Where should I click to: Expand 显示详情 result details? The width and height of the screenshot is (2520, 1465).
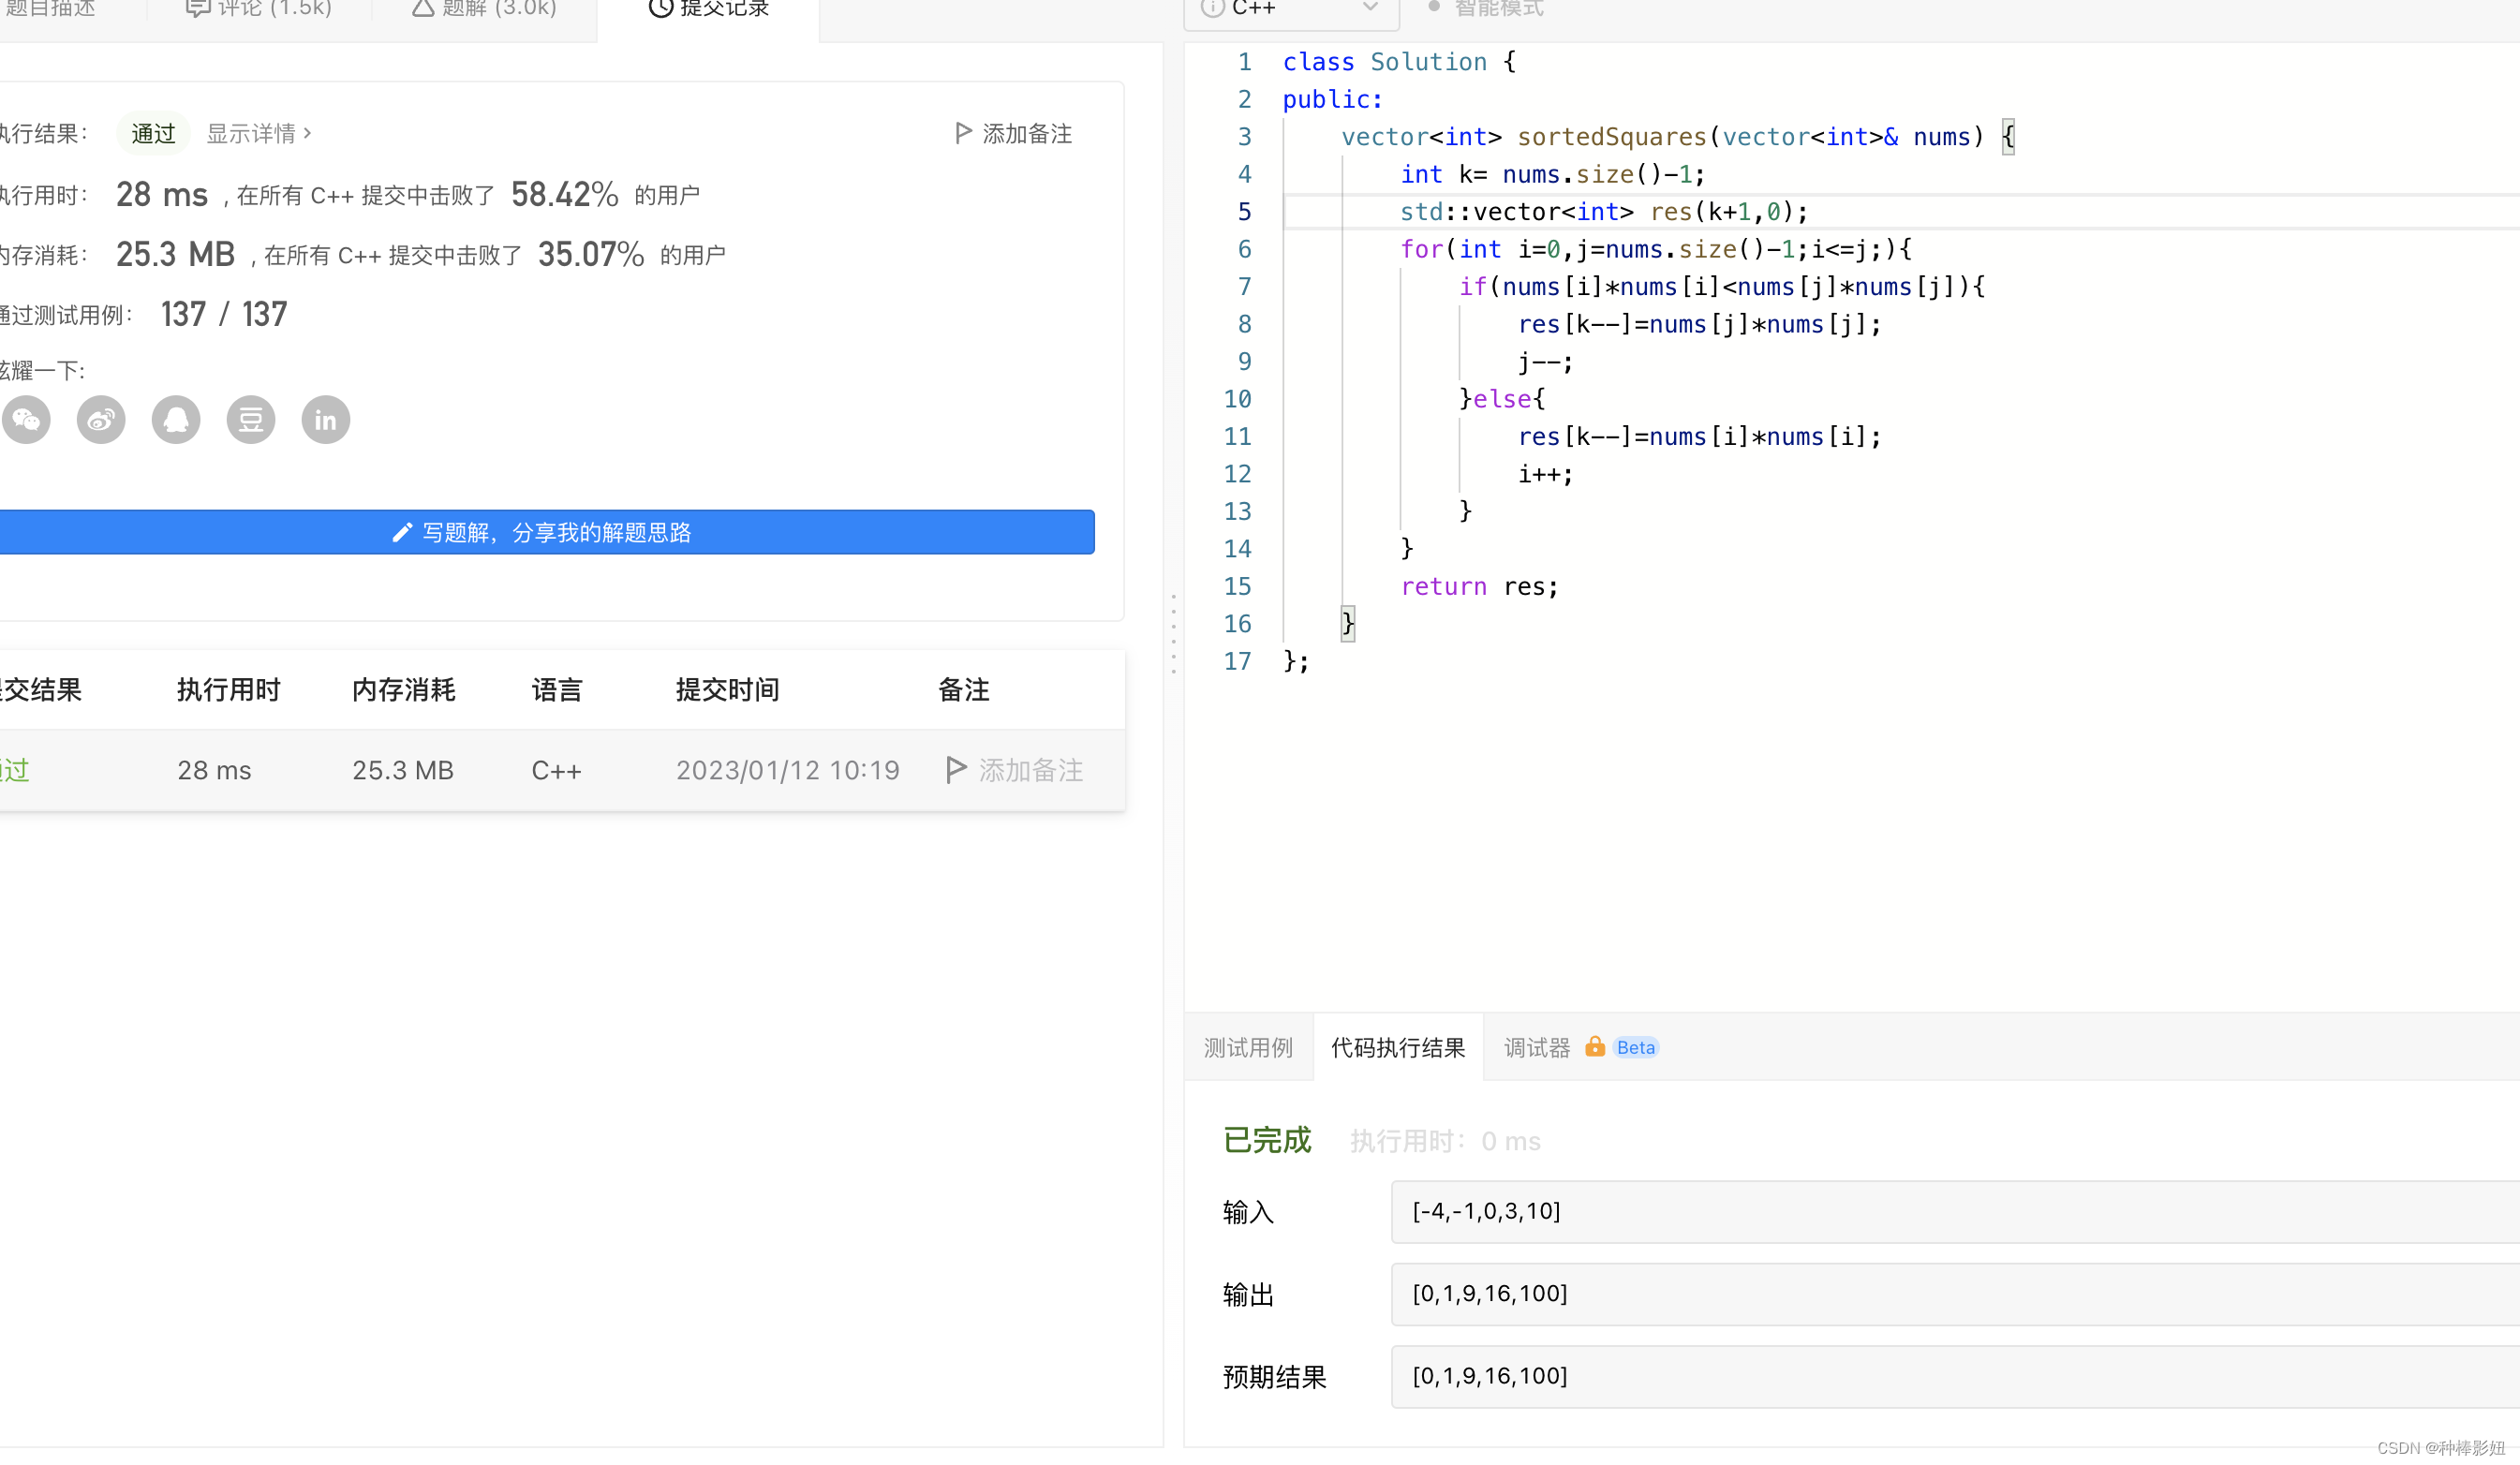pos(259,133)
